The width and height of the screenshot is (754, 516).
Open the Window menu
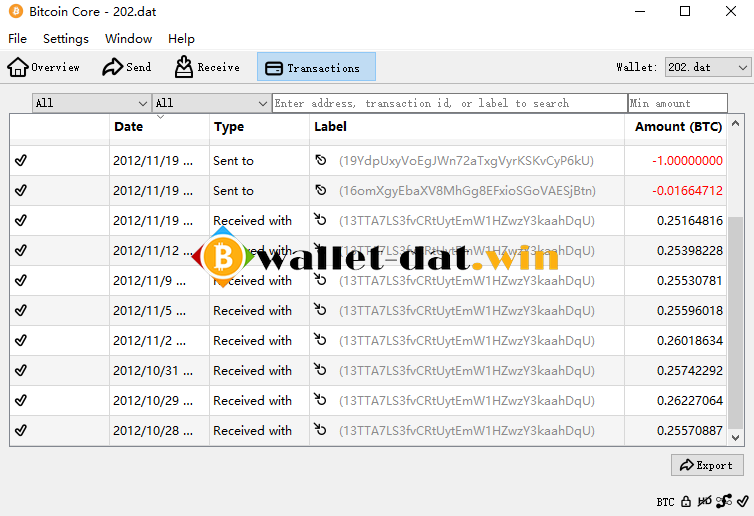[128, 38]
